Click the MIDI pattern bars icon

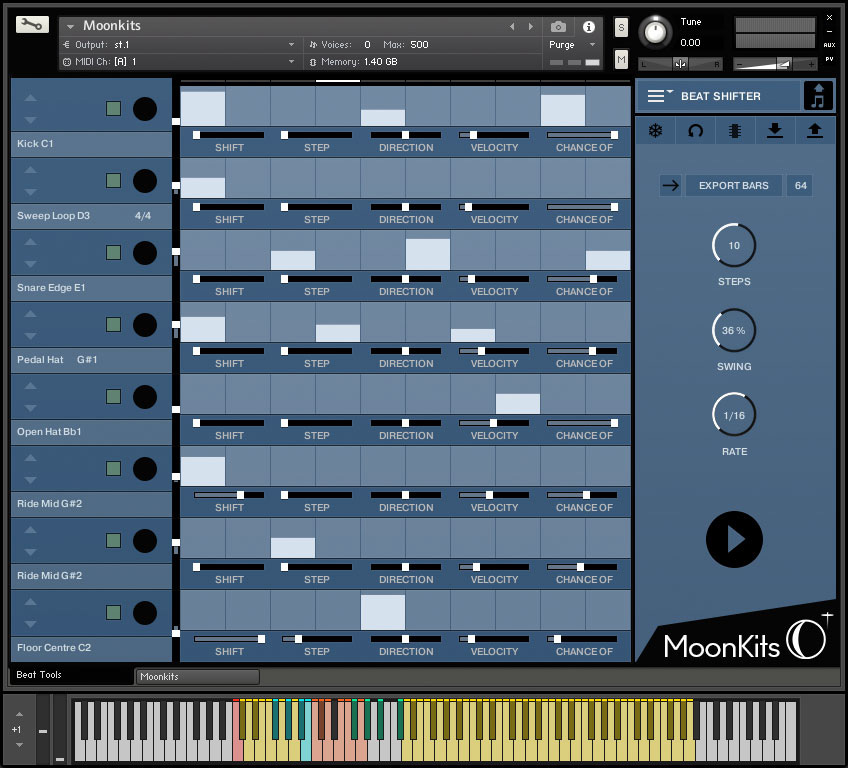click(x=735, y=130)
